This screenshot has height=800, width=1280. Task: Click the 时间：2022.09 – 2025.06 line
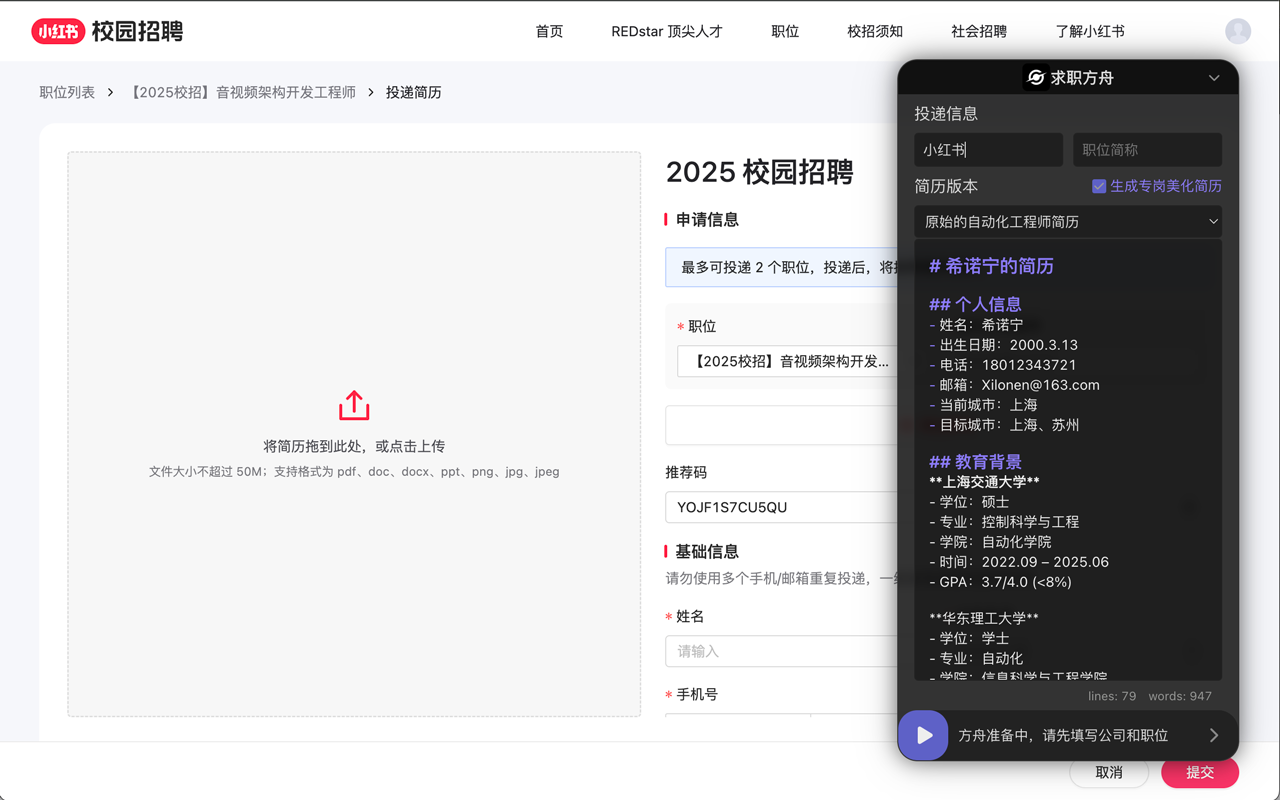(1019, 562)
